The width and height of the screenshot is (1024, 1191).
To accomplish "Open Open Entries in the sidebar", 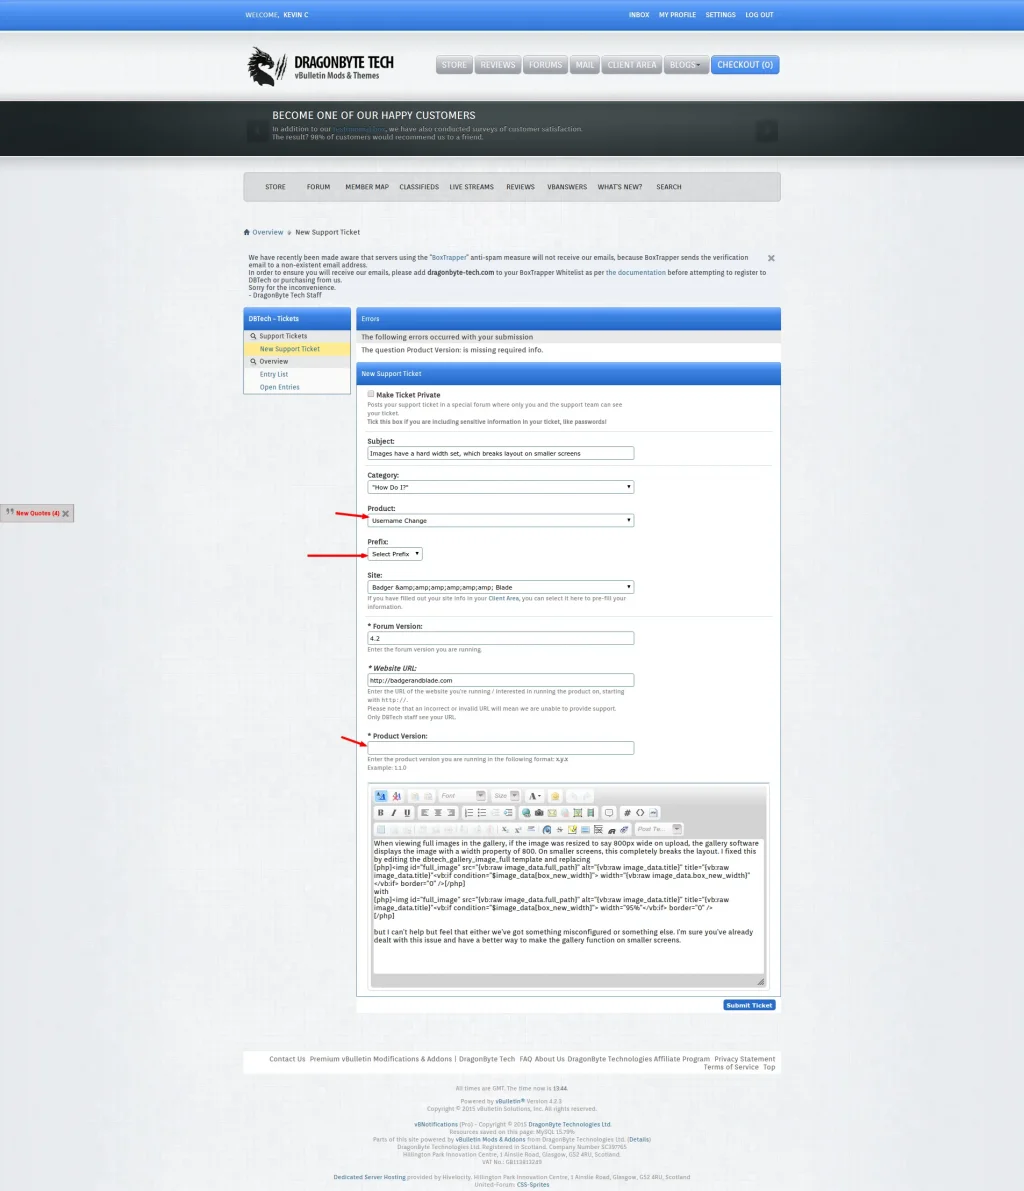I will click(x=280, y=387).
